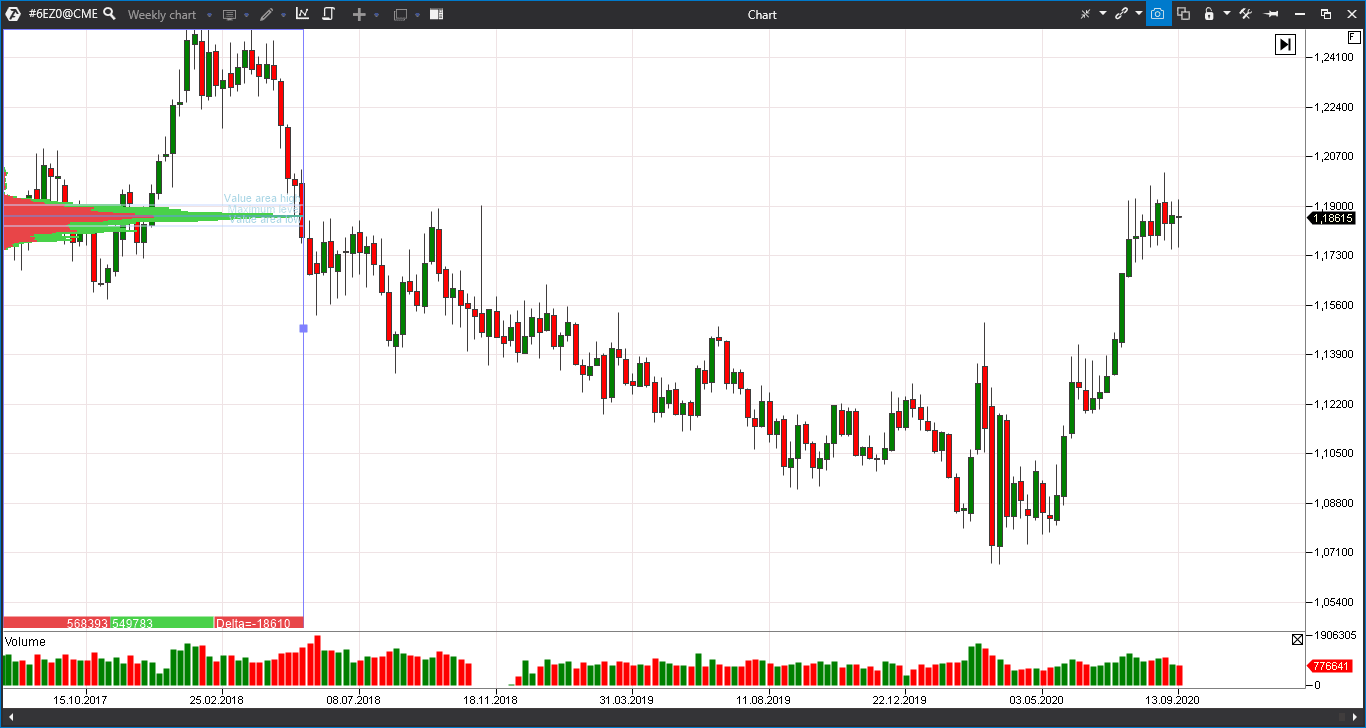Click the cluster window frame icon
The height and width of the screenshot is (728, 1366).
coord(400,15)
